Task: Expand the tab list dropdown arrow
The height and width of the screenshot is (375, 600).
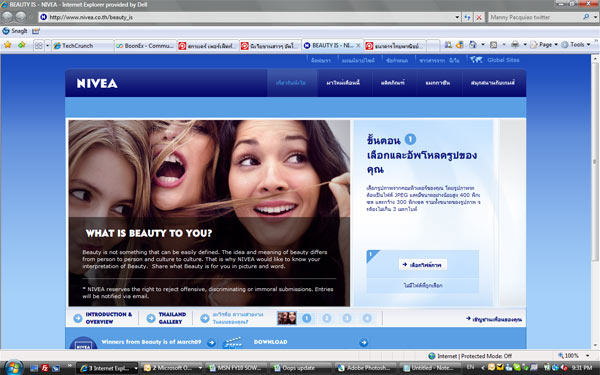Action: pyautogui.click(x=47, y=46)
